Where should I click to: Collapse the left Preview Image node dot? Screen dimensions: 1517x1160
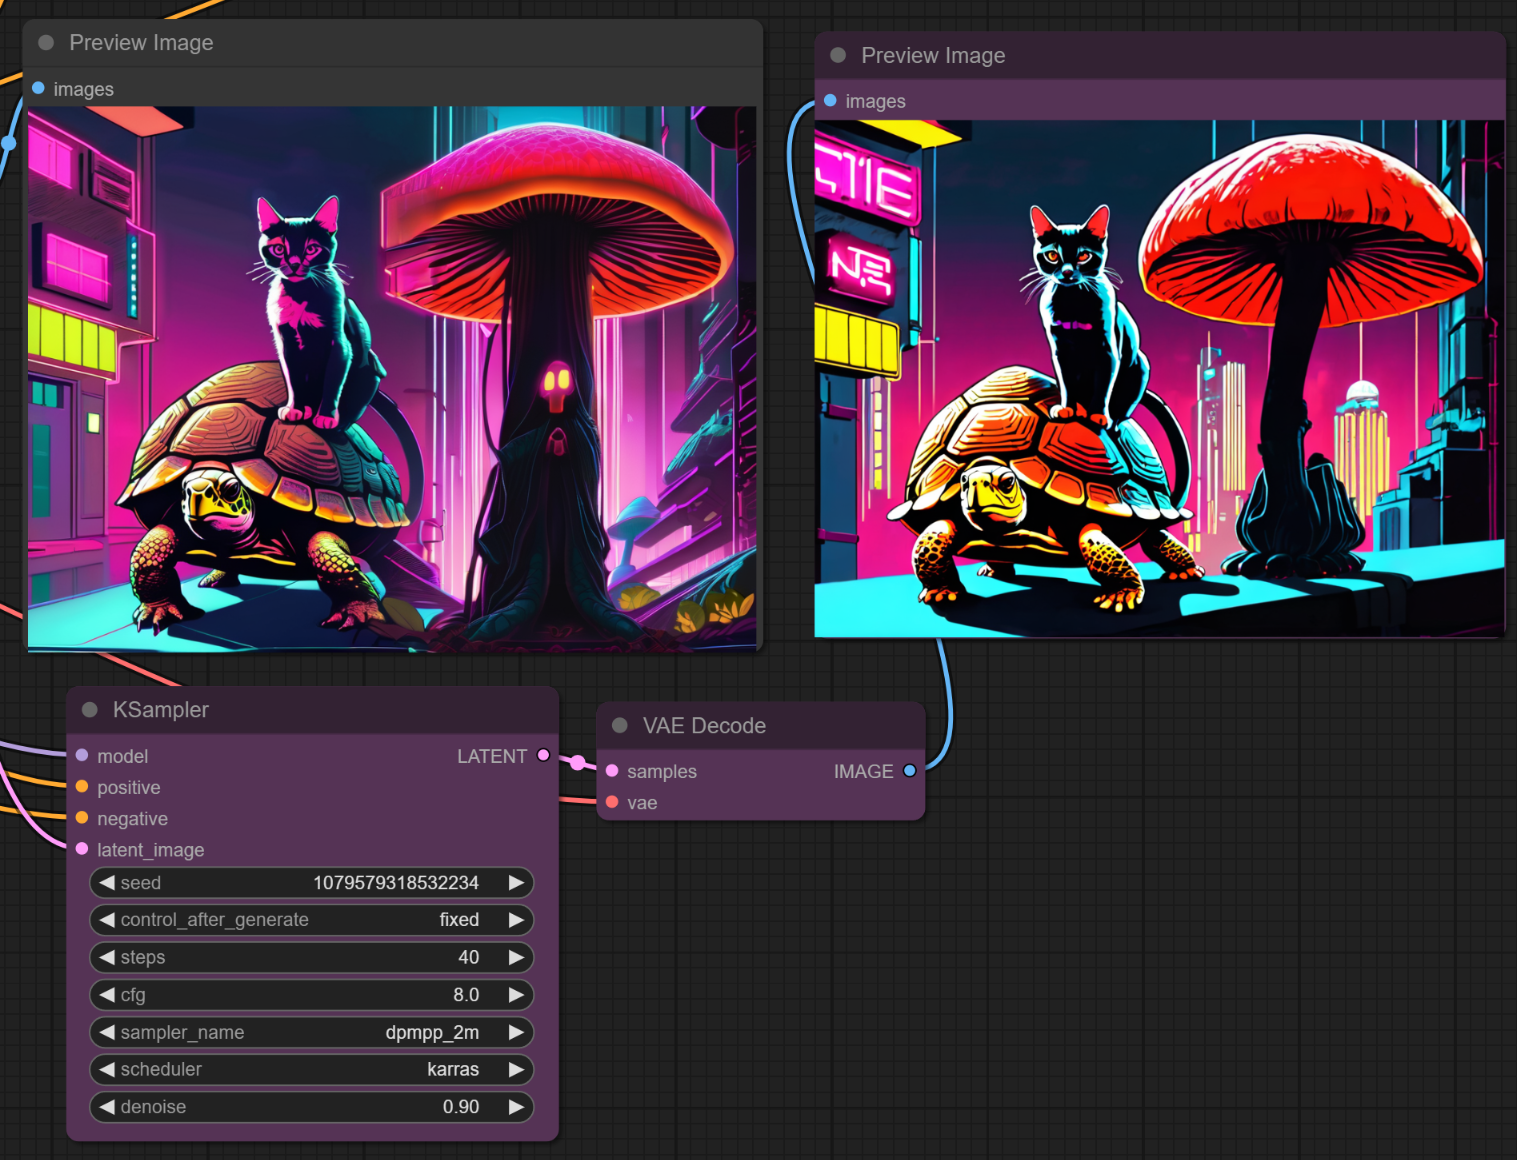click(x=46, y=43)
